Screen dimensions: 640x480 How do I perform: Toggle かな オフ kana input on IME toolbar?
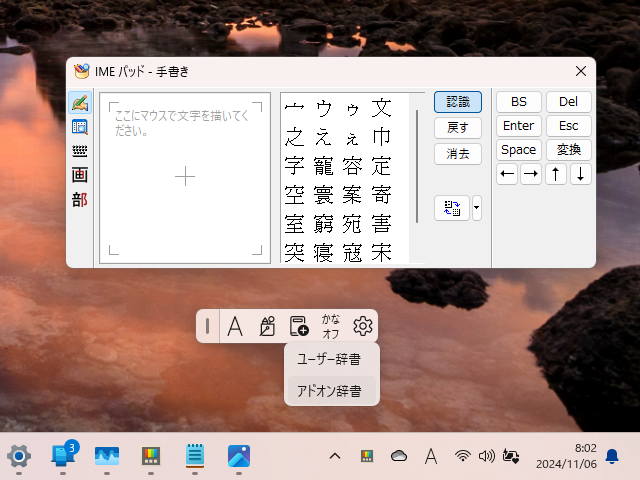(331, 326)
